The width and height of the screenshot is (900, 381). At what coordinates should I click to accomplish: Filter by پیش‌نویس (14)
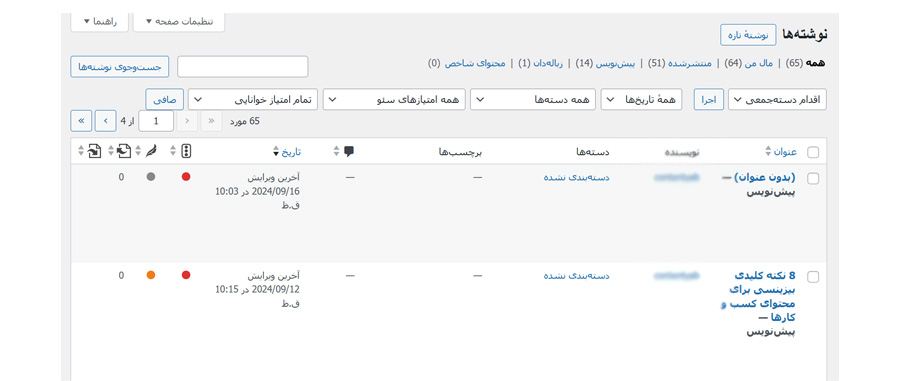coord(605,63)
